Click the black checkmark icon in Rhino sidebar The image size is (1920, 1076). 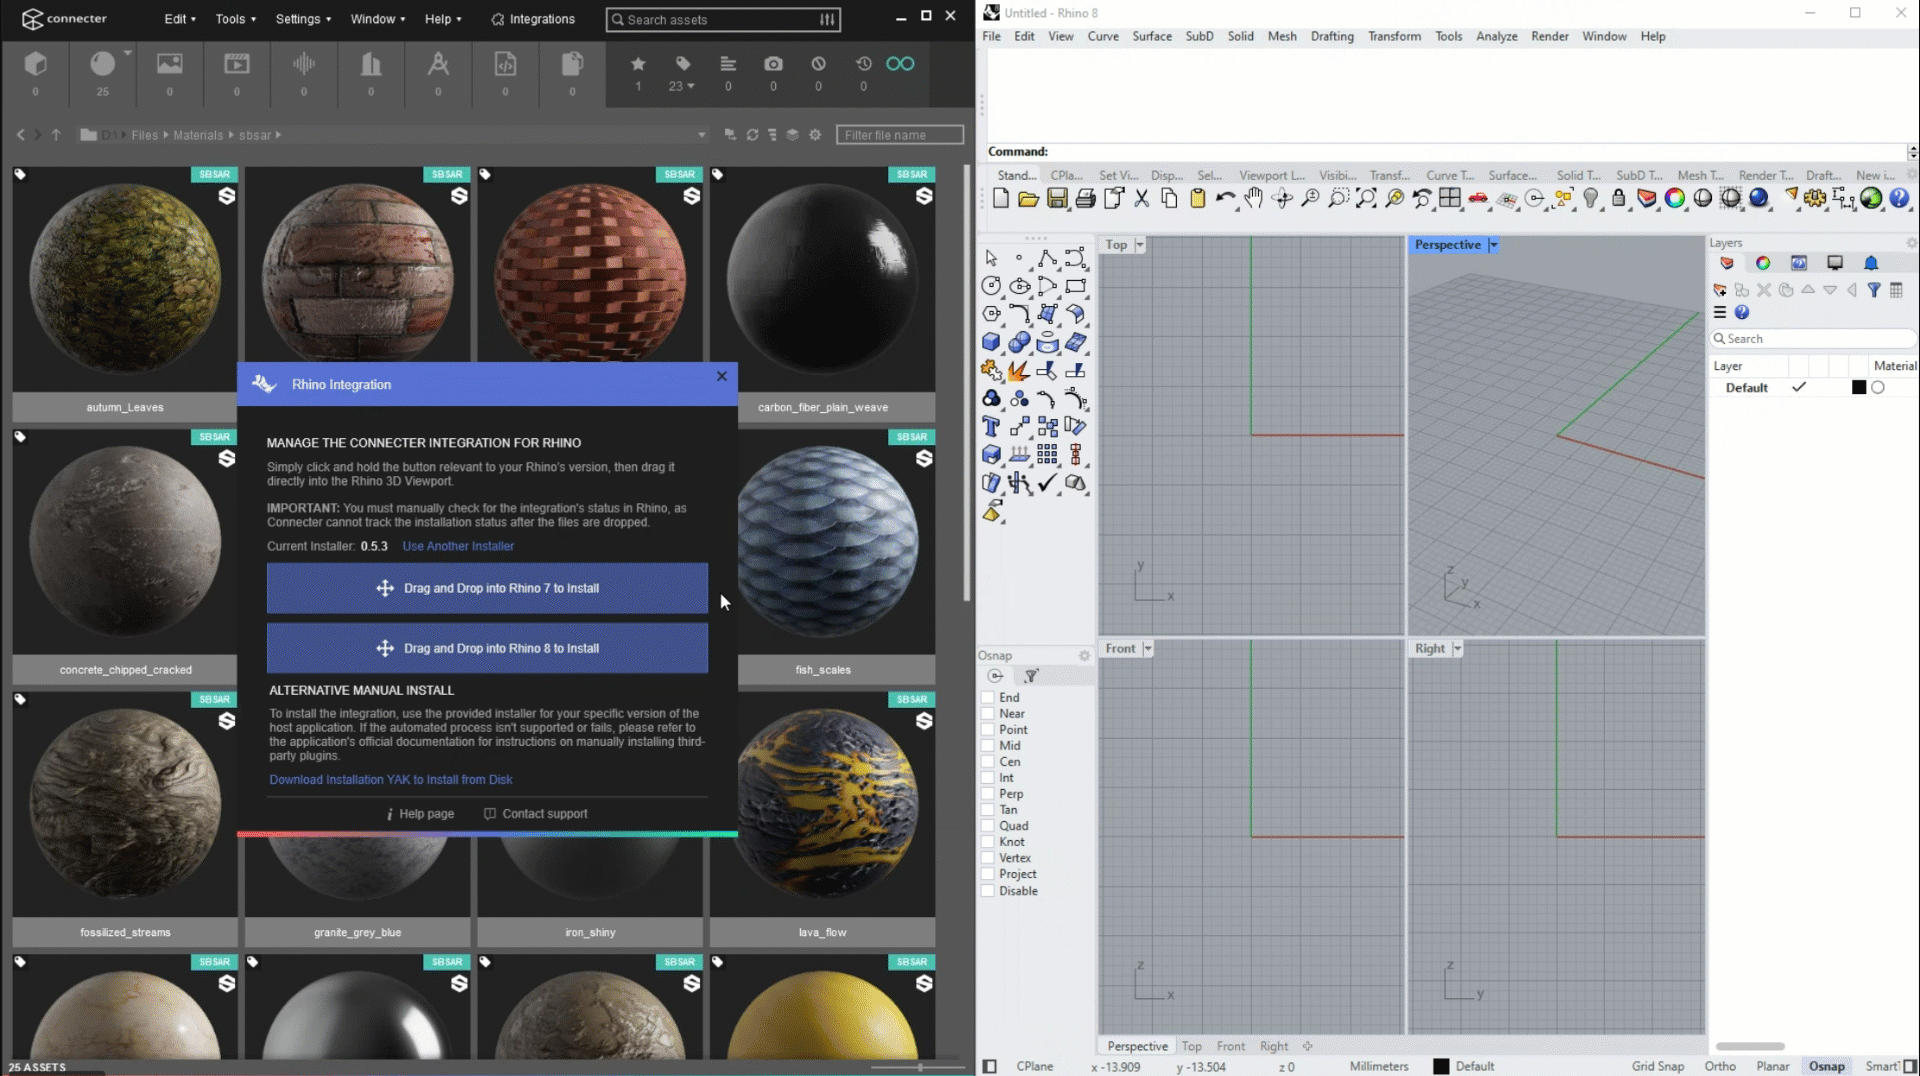point(1047,483)
